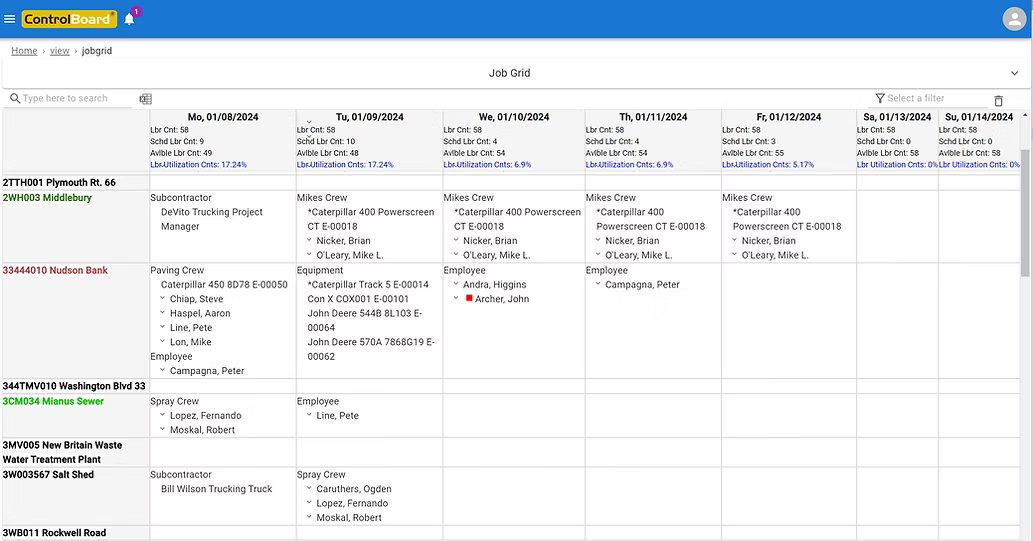
Task: Expand Chiap, Steve under Paving Crew
Action: pos(162,299)
